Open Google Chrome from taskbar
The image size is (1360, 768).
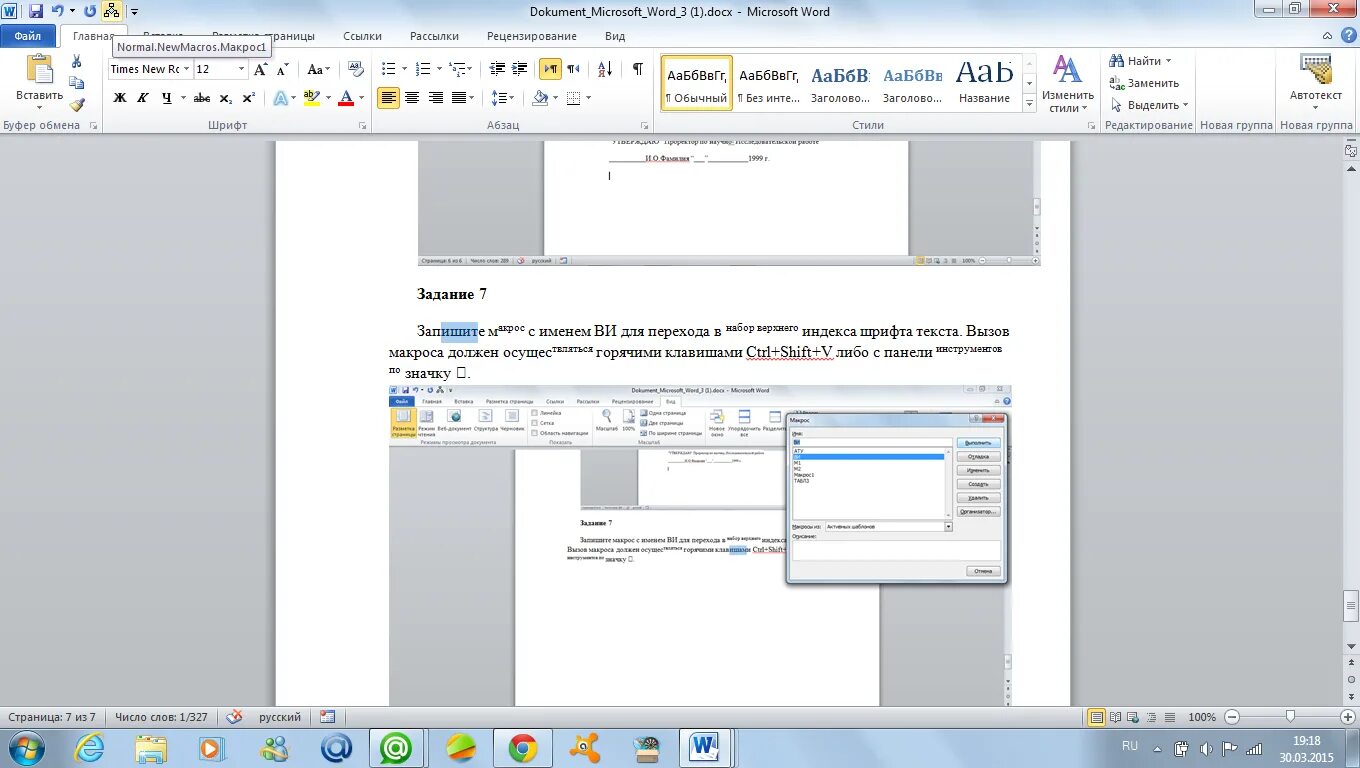pyautogui.click(x=522, y=747)
